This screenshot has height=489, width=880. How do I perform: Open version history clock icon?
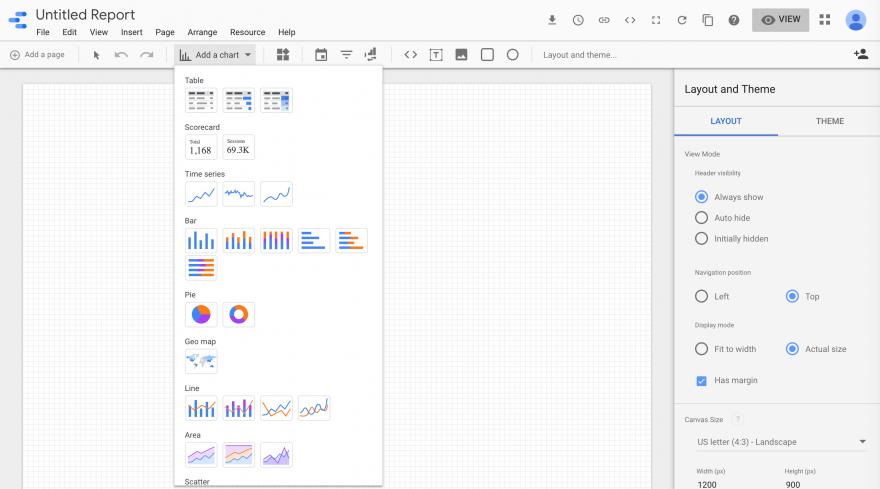(x=578, y=20)
